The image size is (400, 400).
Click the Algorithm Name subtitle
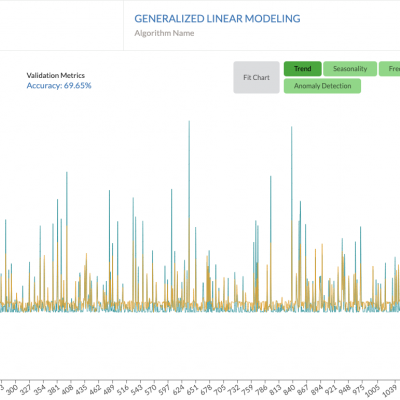pos(164,33)
